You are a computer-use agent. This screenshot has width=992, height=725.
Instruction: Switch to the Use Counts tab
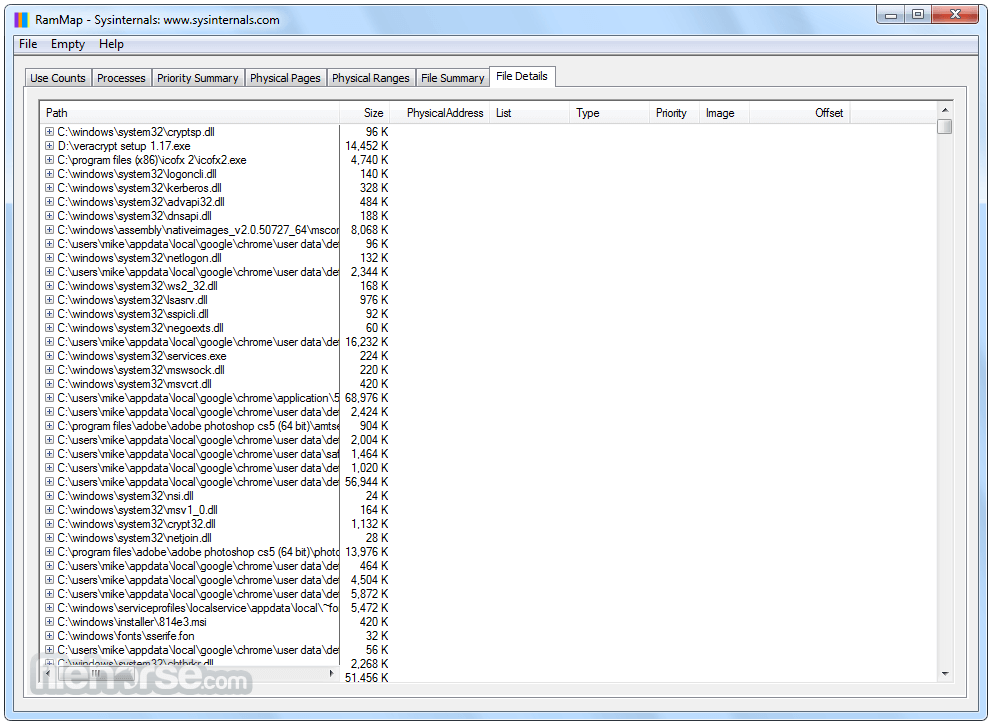click(58, 78)
